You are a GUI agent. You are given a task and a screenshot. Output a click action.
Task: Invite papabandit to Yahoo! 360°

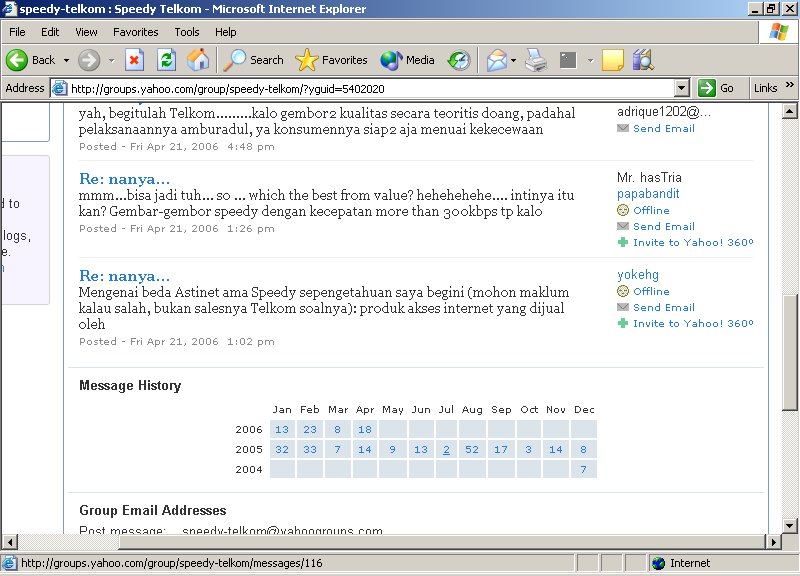(x=693, y=242)
